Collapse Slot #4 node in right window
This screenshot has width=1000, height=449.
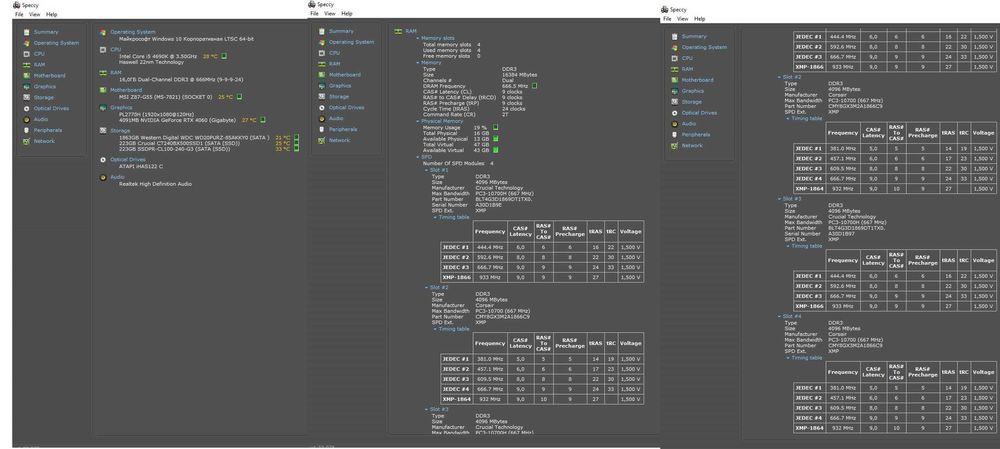click(x=779, y=316)
